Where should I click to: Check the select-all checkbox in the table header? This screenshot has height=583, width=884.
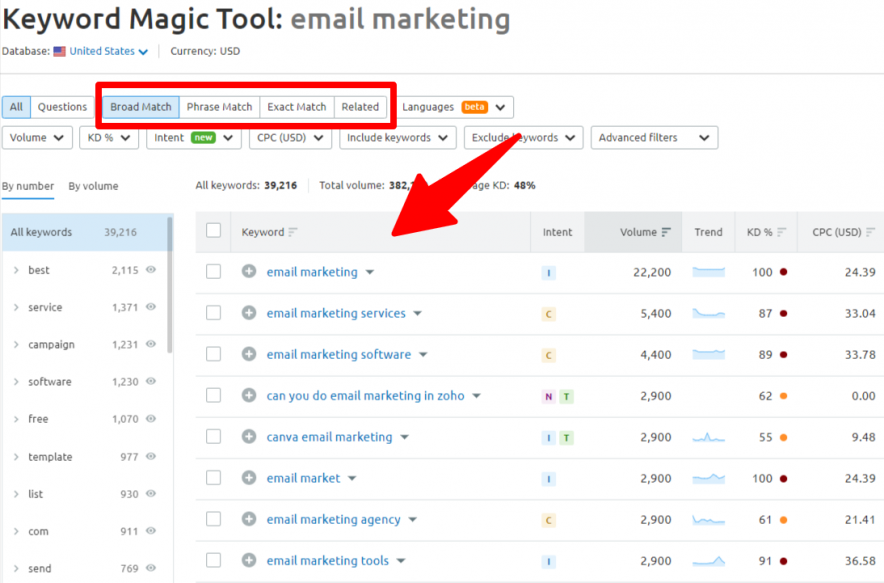[213, 229]
